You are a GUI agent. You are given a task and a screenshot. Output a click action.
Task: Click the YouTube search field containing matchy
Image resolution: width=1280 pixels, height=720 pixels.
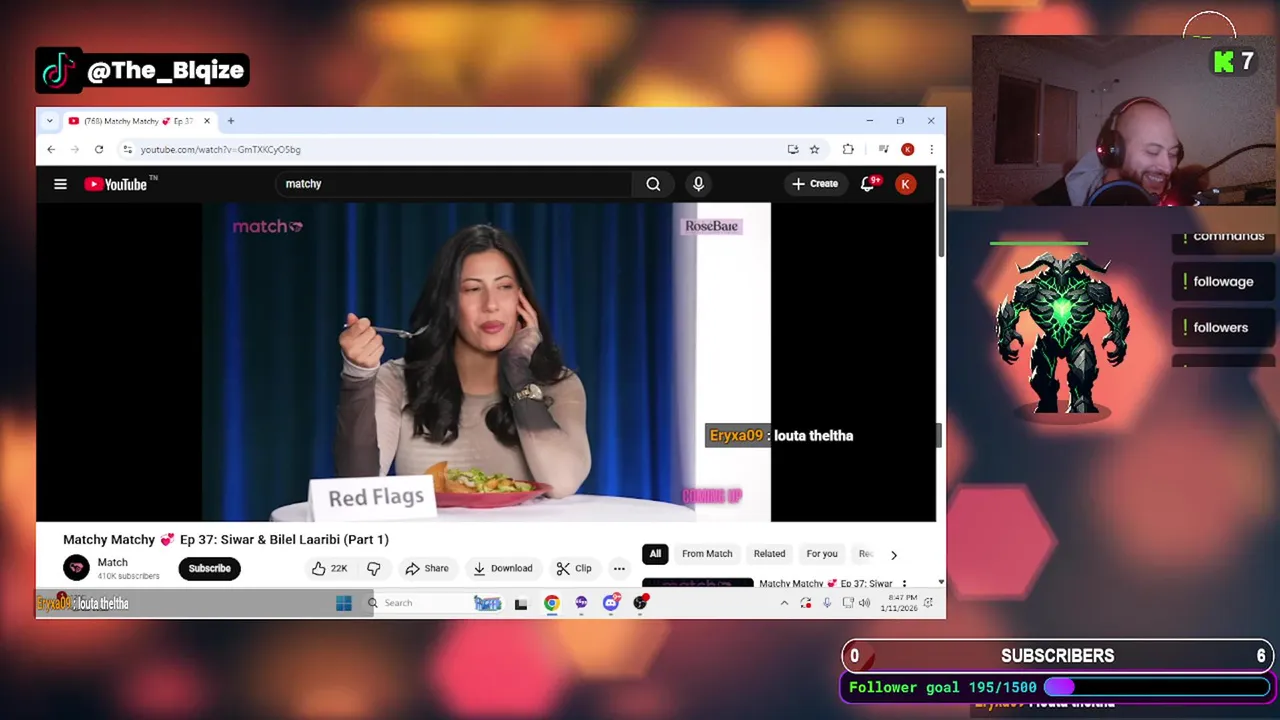point(455,184)
